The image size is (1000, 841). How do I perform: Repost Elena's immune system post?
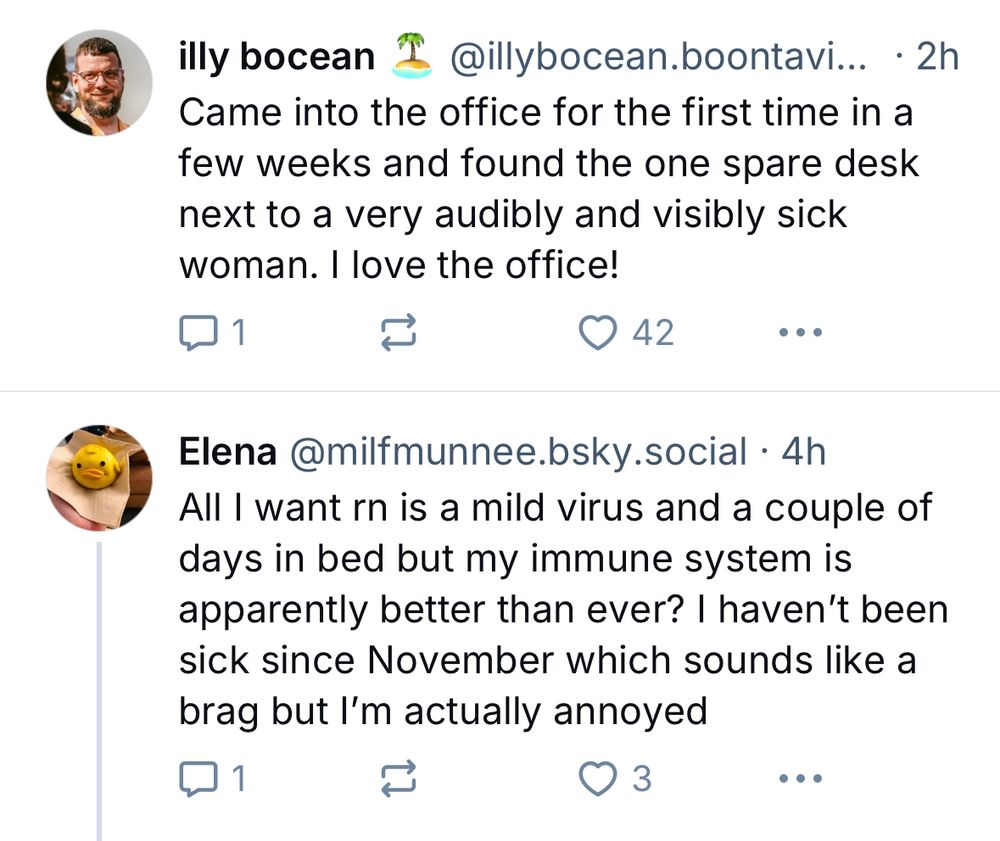pyautogui.click(x=399, y=779)
